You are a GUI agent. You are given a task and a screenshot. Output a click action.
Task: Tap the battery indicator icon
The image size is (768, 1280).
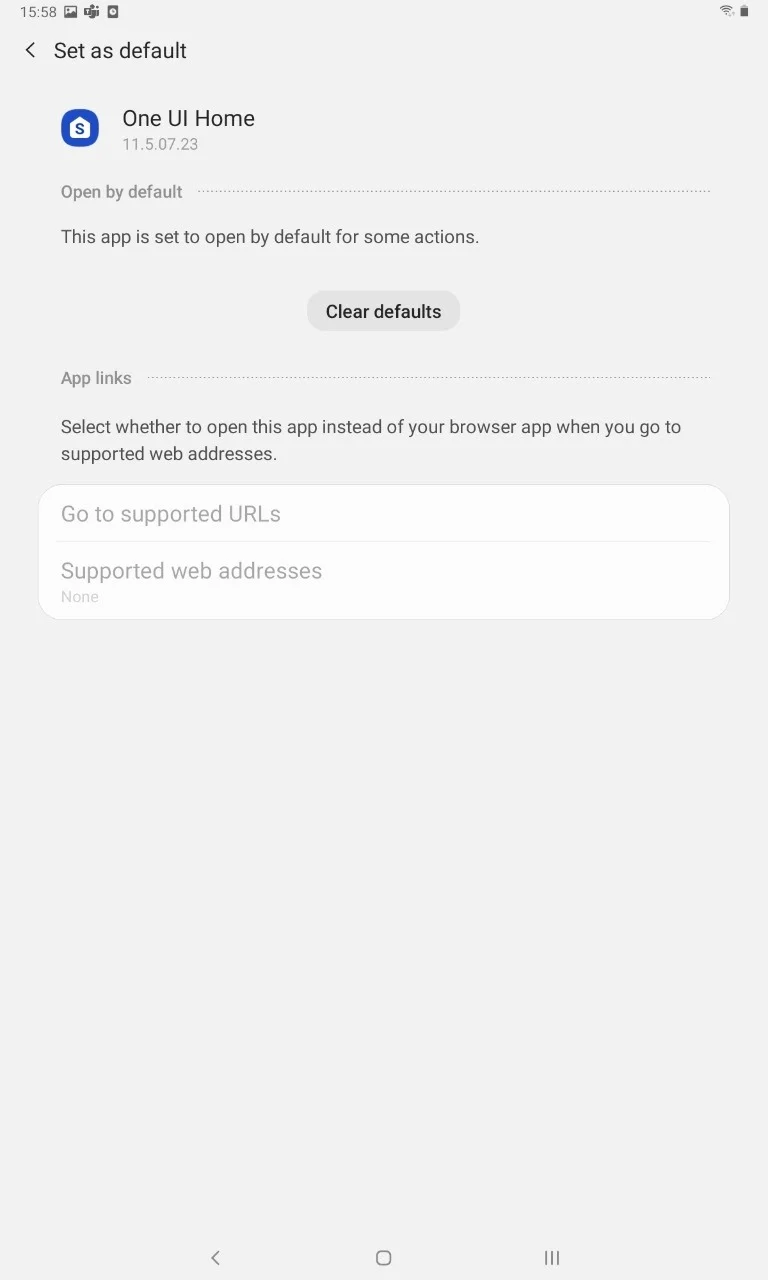[744, 11]
